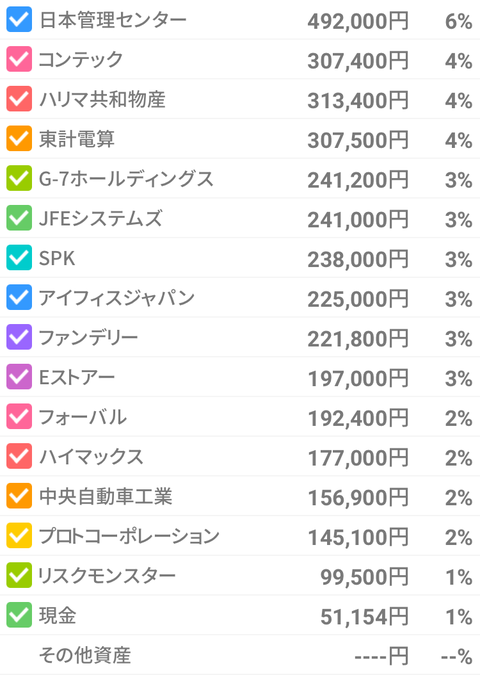Select the SPK stock name label
Image resolution: width=480 pixels, height=675 pixels.
[x=57, y=258]
